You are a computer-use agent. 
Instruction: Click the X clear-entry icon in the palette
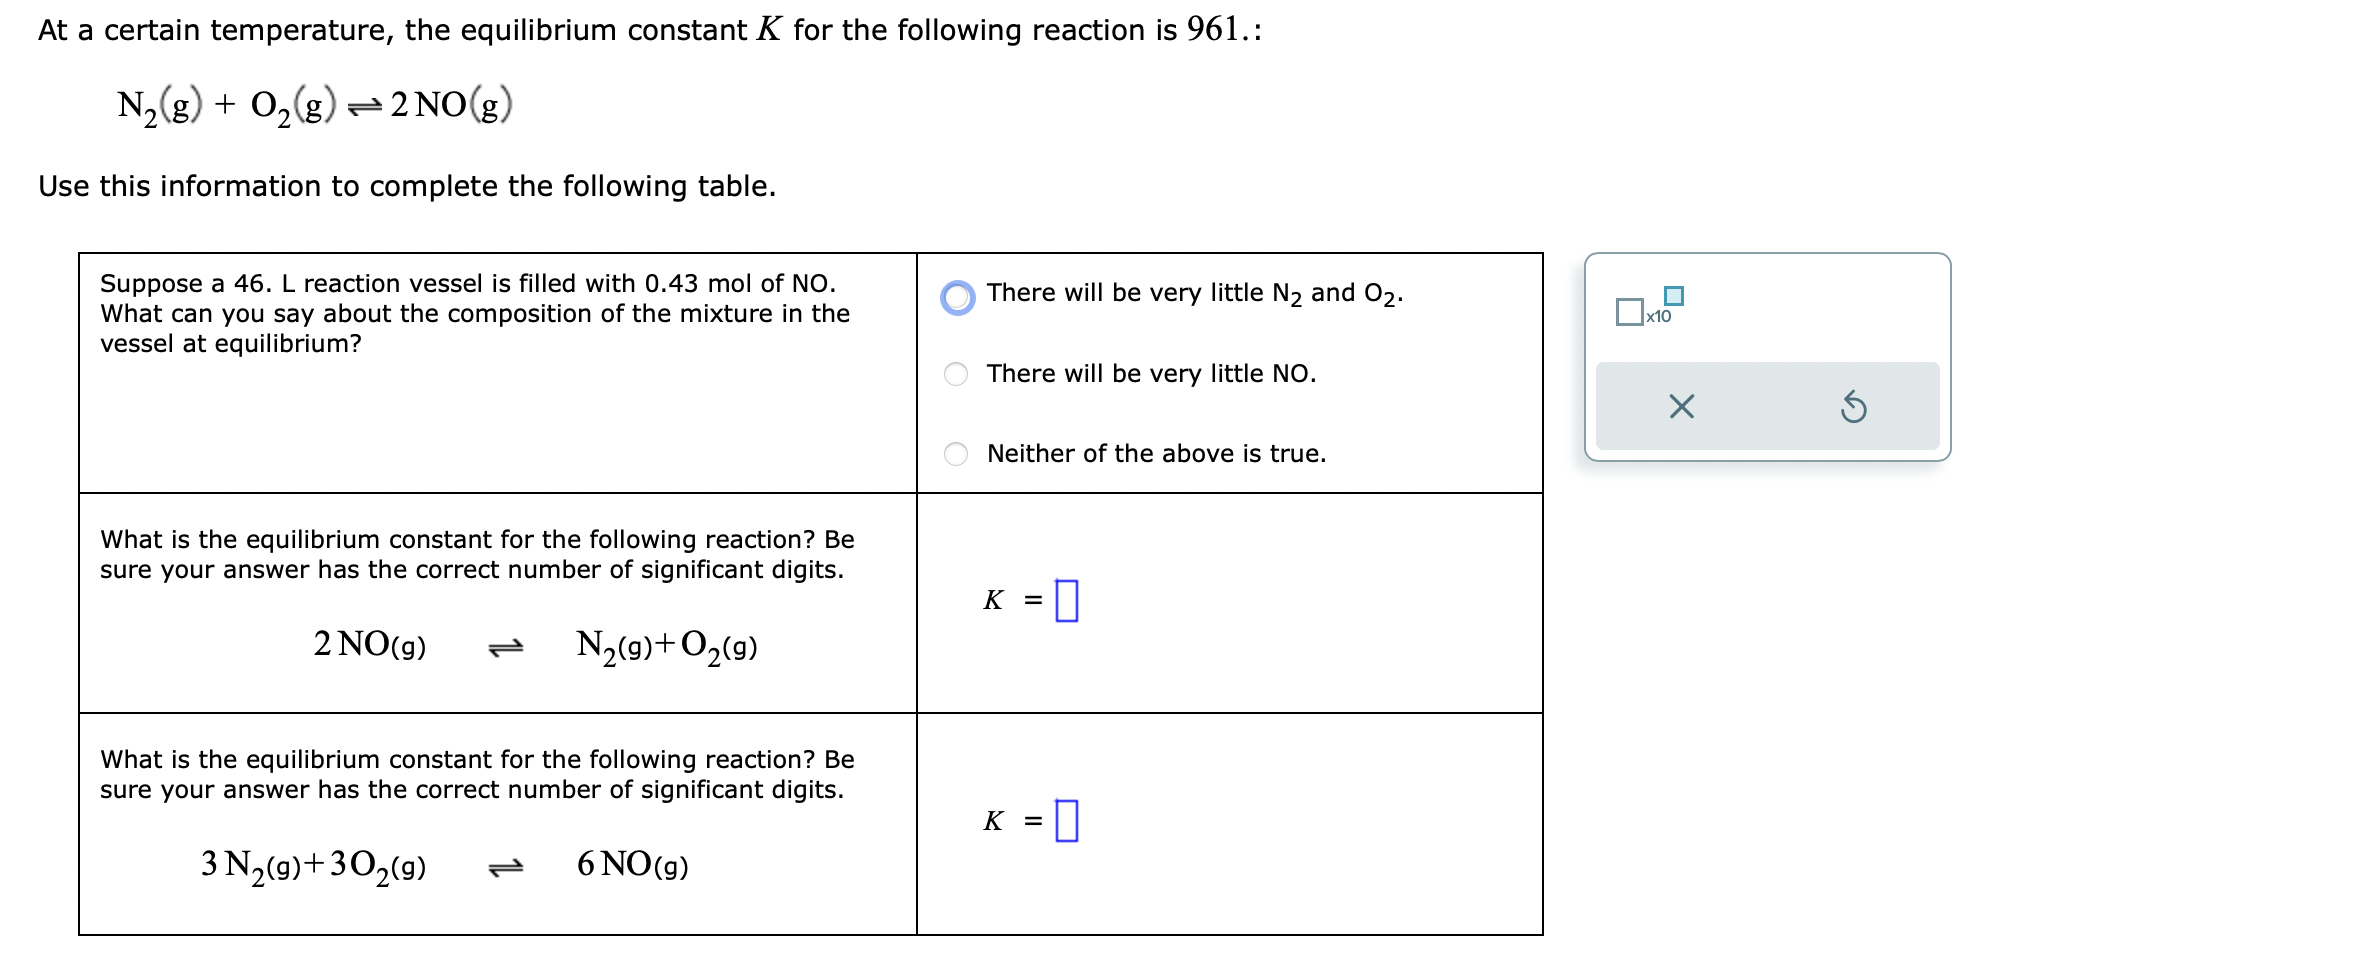click(x=1680, y=405)
